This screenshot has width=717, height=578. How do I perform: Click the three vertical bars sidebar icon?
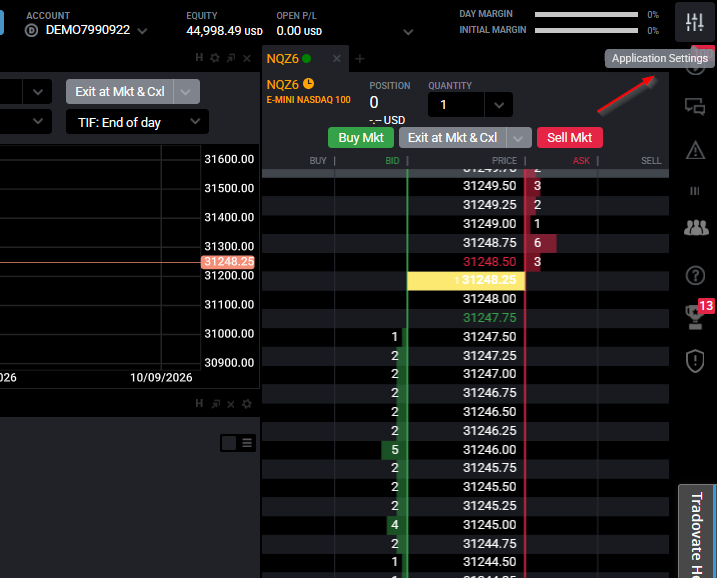click(695, 191)
